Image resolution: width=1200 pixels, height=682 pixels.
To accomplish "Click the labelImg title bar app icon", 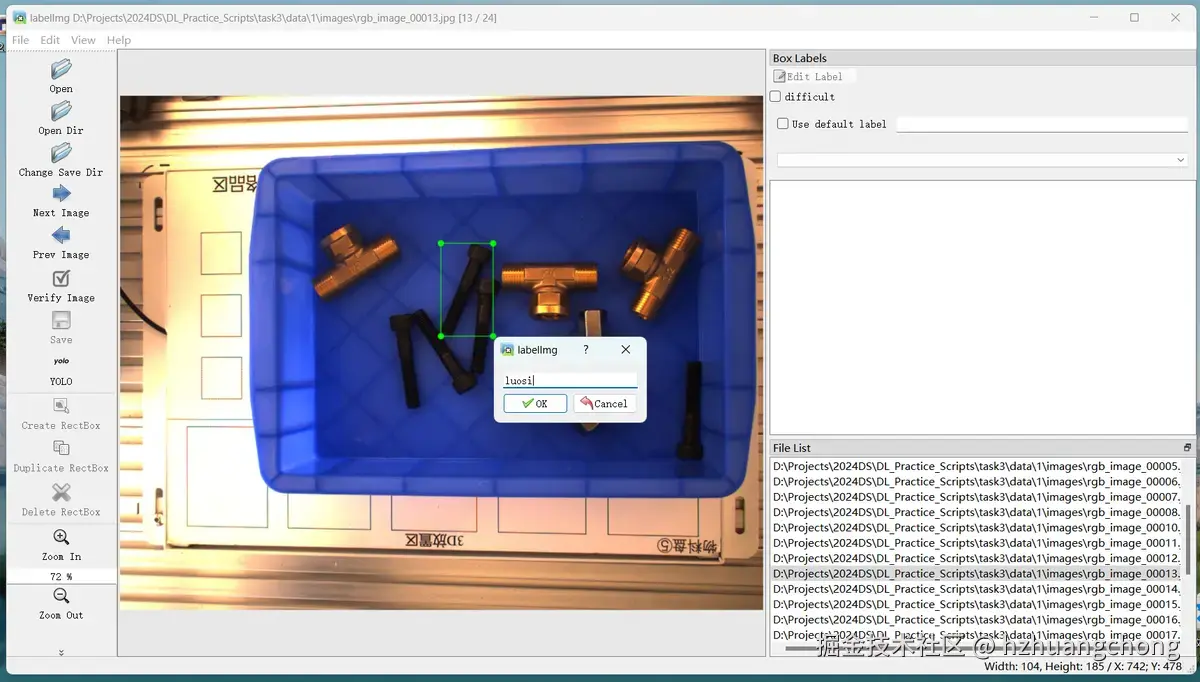I will pos(19,17).
